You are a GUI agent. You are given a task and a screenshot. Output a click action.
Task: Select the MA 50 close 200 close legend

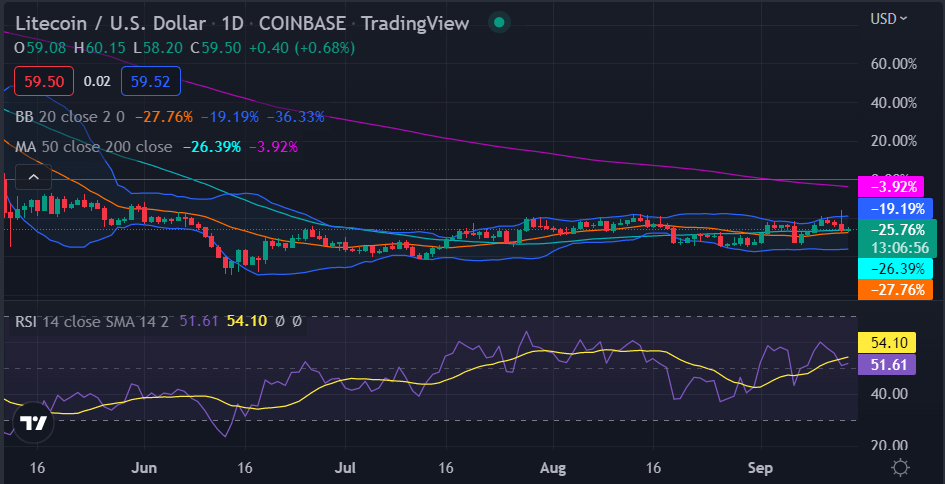pyautogui.click(x=93, y=146)
